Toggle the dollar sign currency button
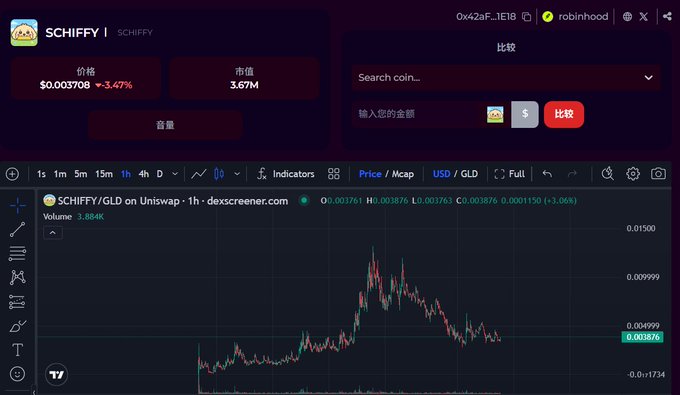The image size is (680, 395). [525, 114]
